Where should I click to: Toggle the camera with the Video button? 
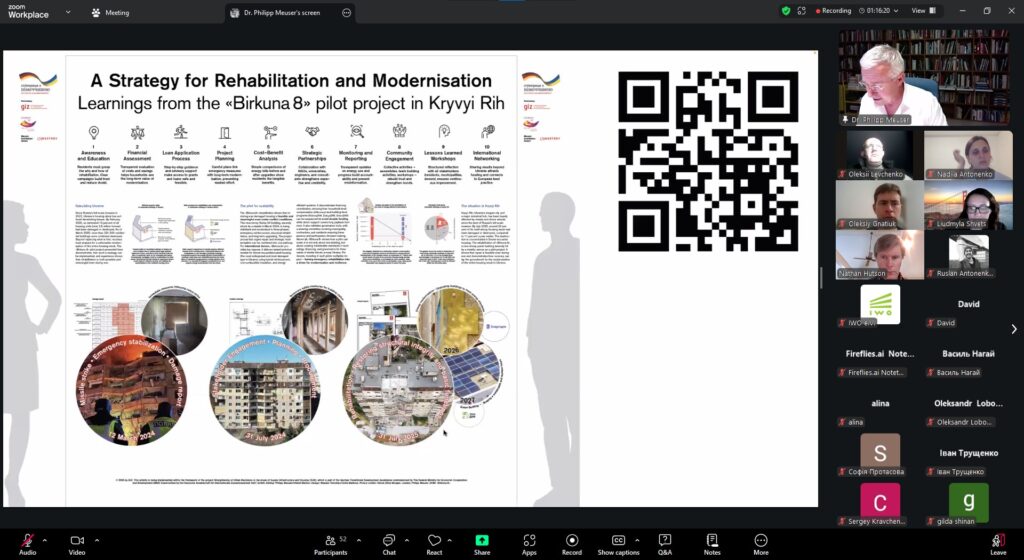click(76, 541)
